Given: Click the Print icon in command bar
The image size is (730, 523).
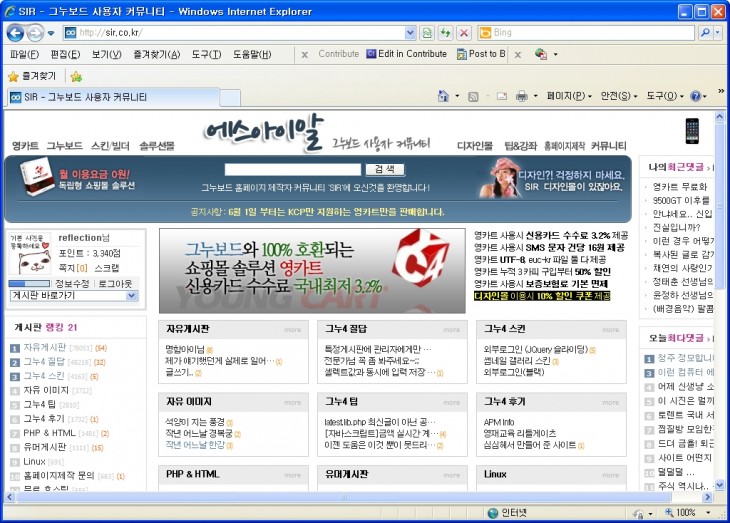Looking at the screenshot, I should pyautogui.click(x=521, y=96).
